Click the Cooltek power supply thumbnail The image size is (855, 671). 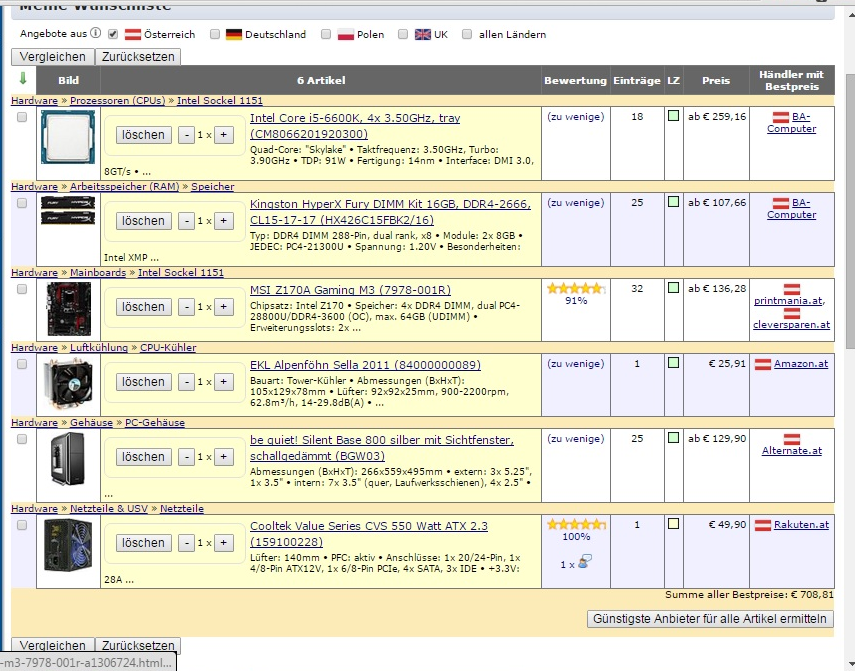pyautogui.click(x=68, y=545)
